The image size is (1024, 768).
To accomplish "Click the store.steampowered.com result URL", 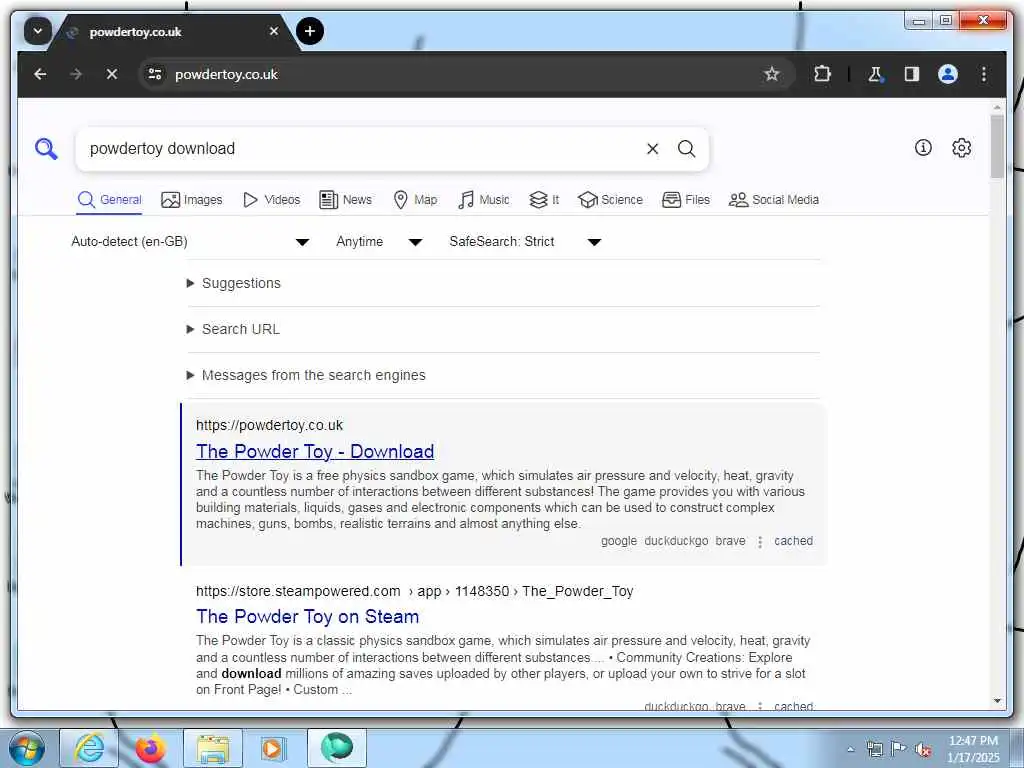I will (x=415, y=591).
